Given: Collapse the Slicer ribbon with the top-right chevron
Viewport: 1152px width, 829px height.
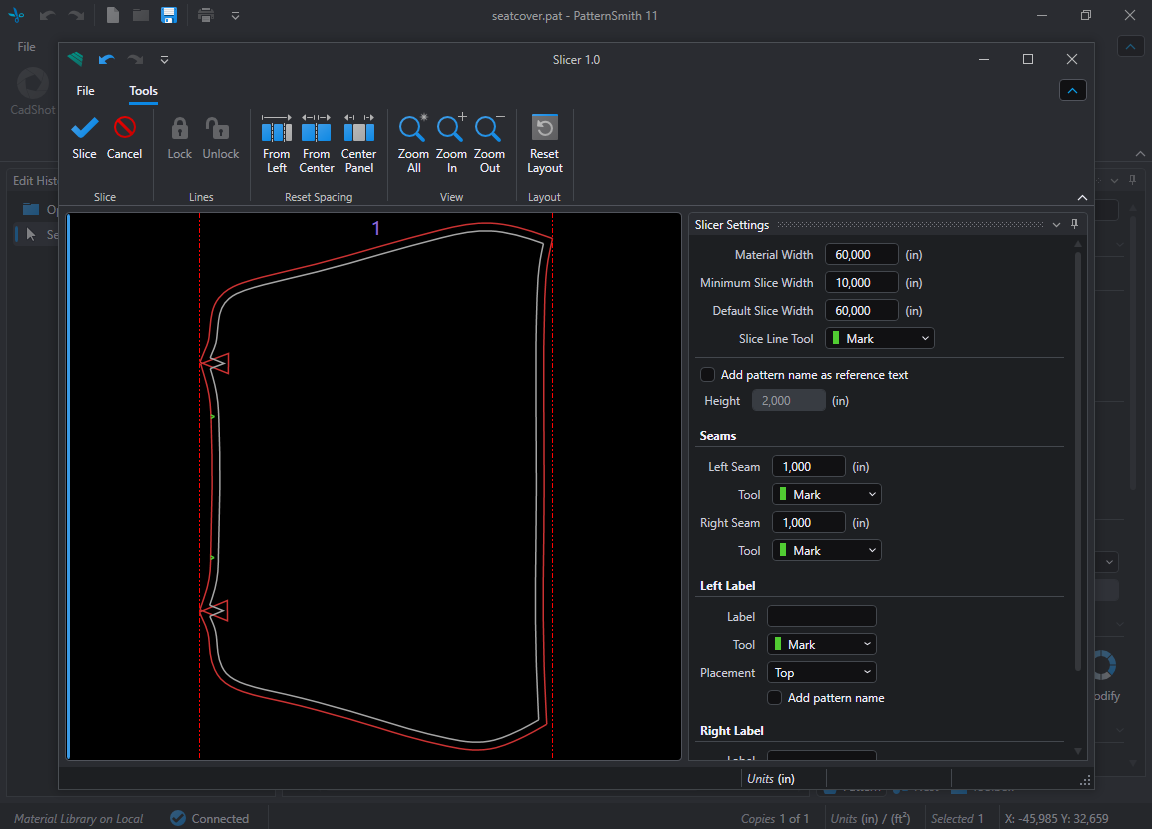Looking at the screenshot, I should [x=1073, y=90].
